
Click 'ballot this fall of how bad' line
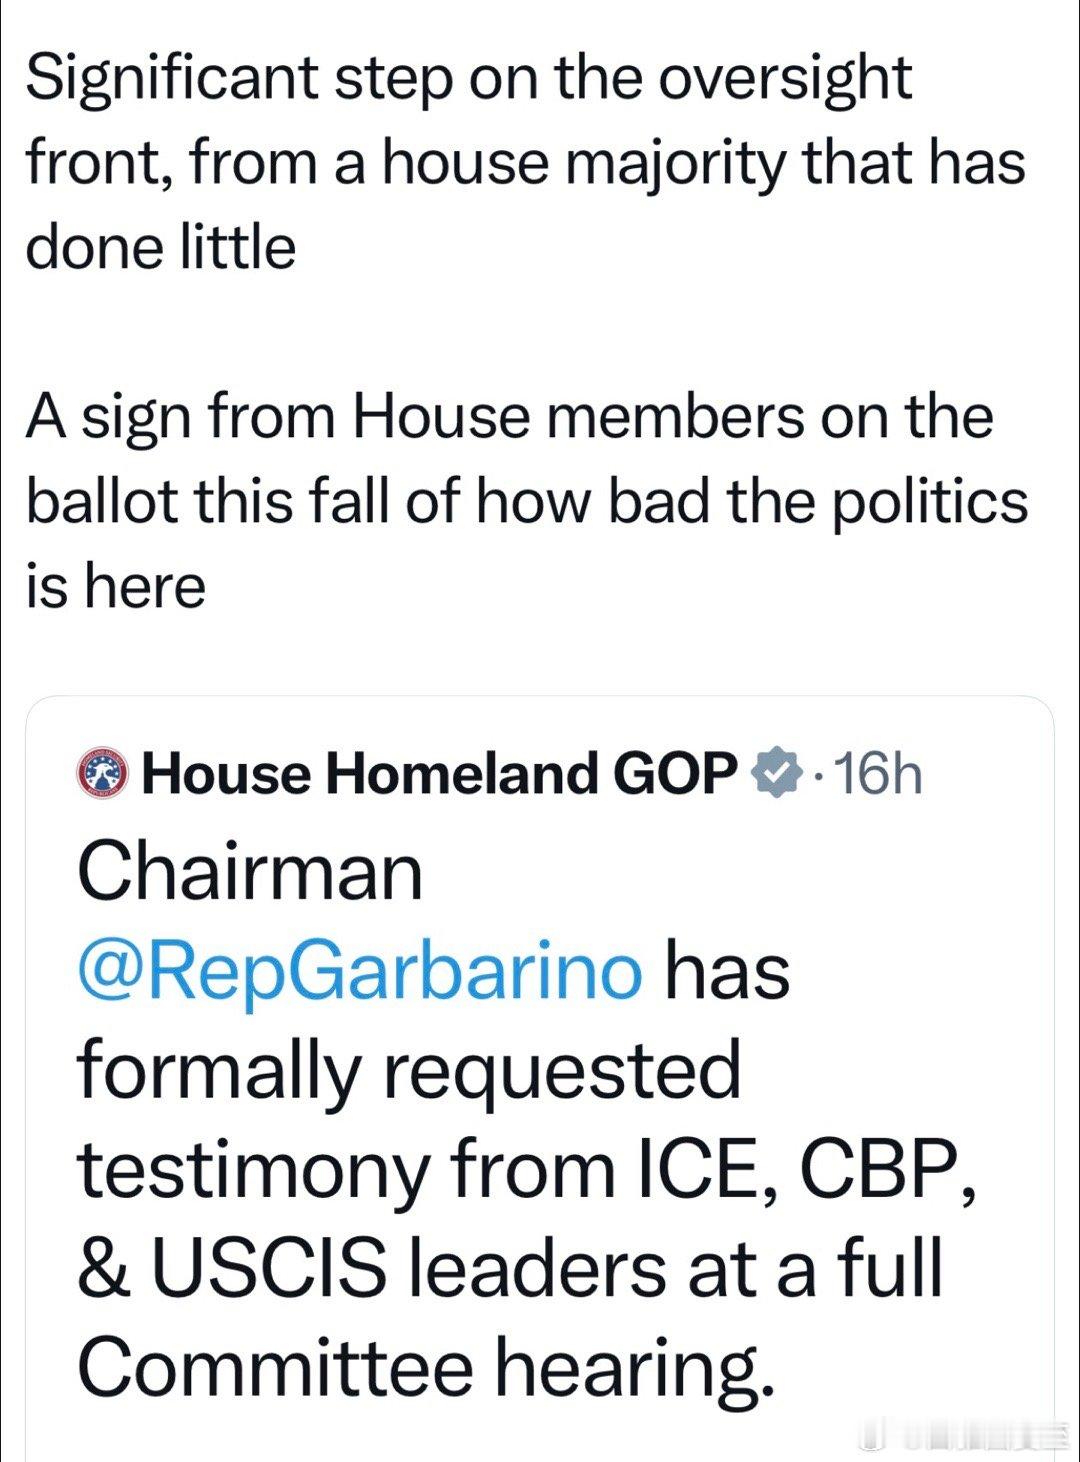(527, 501)
